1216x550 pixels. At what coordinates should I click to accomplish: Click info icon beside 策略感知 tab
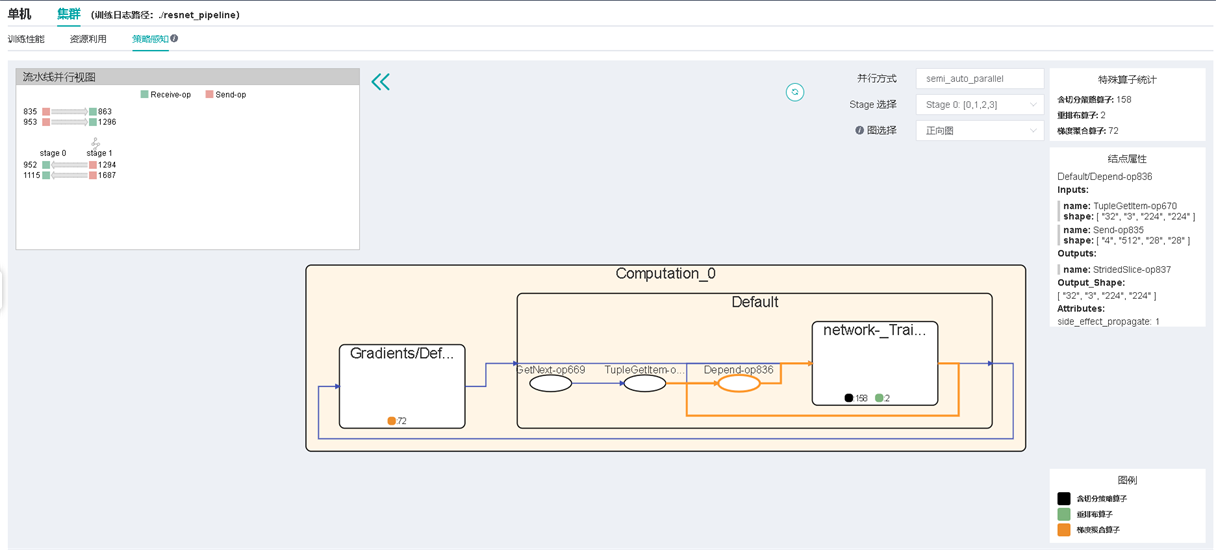174,39
